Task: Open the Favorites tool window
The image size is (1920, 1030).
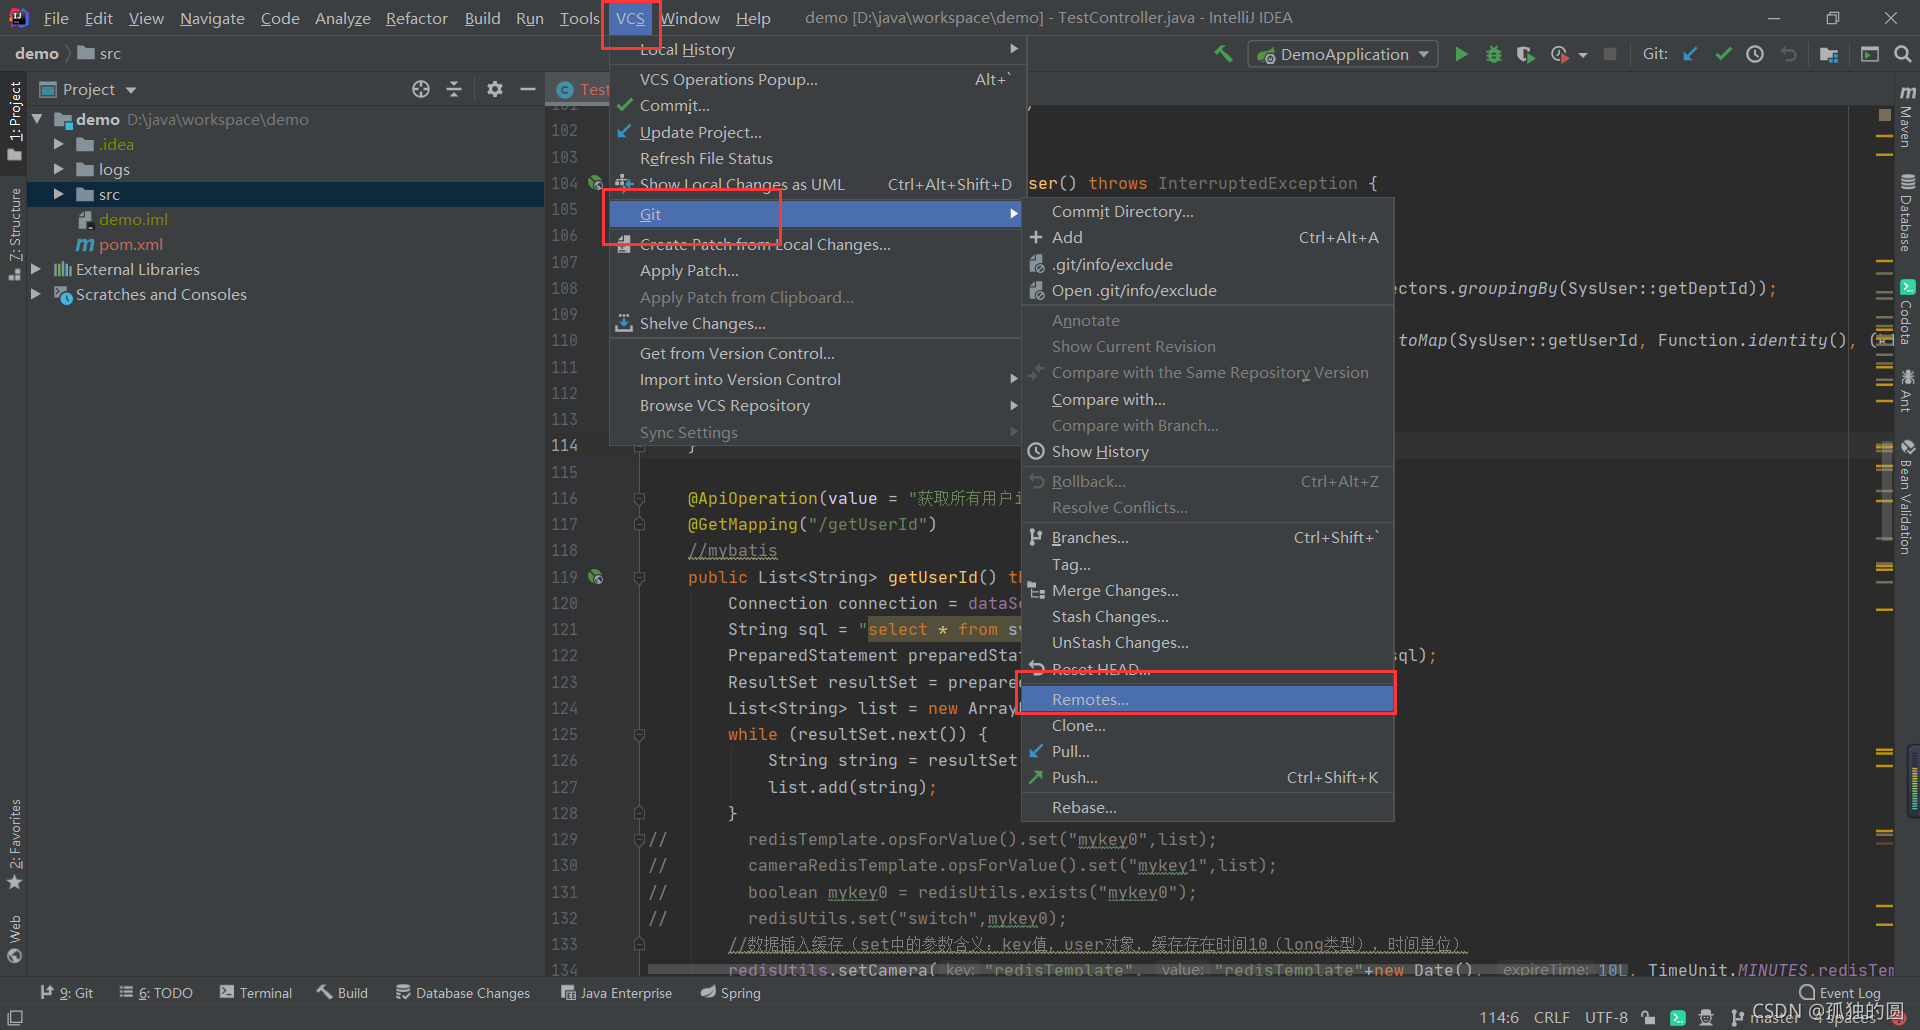Action: point(14,845)
